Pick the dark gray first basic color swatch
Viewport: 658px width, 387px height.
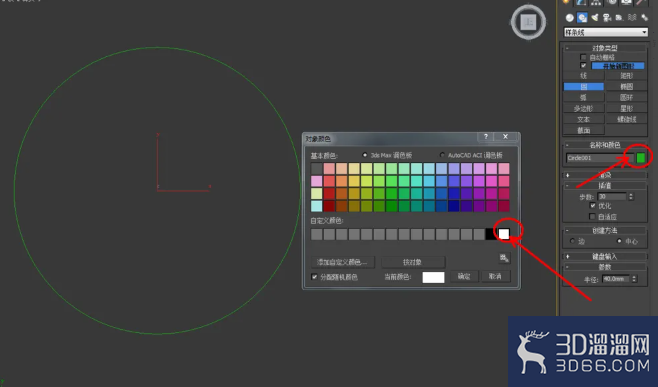(x=316, y=169)
